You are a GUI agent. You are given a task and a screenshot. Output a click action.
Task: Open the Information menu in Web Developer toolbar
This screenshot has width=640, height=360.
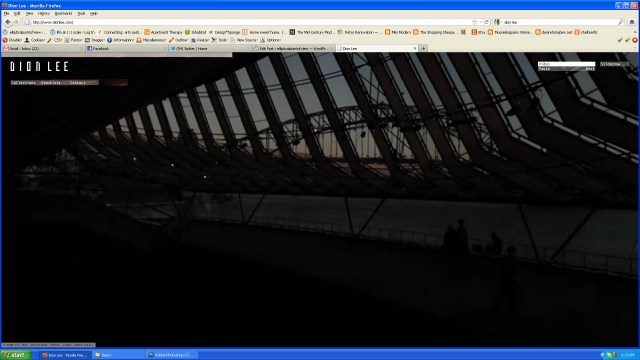(120, 40)
